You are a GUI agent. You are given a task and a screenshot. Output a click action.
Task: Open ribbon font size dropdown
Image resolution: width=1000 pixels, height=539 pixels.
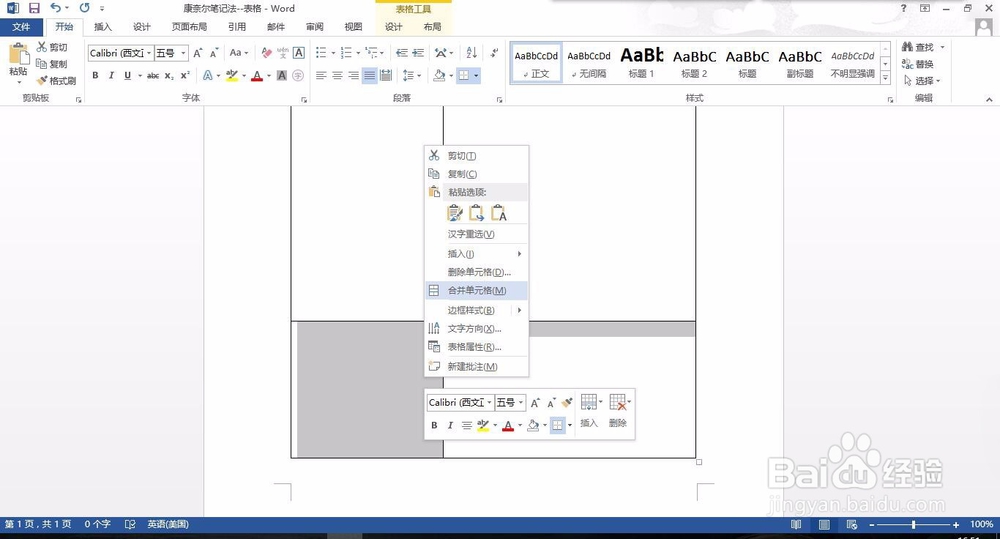tap(184, 53)
